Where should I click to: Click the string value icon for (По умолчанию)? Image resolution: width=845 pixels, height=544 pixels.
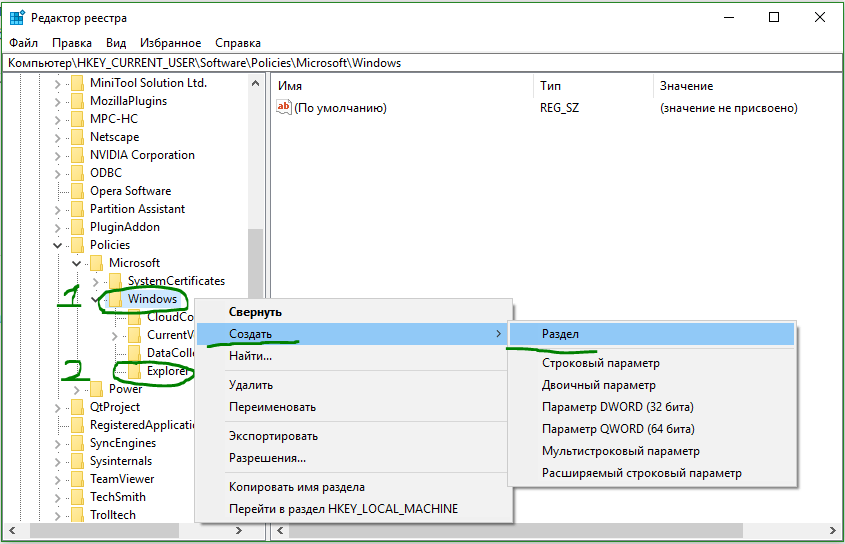click(284, 108)
